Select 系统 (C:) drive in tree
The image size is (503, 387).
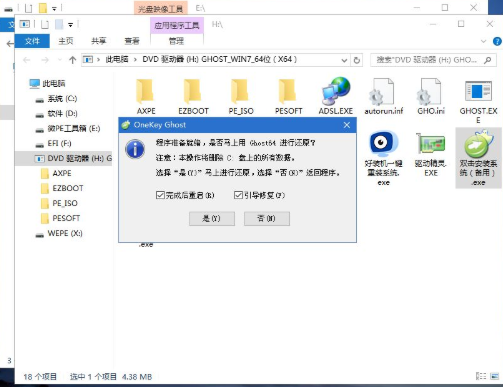pos(56,98)
